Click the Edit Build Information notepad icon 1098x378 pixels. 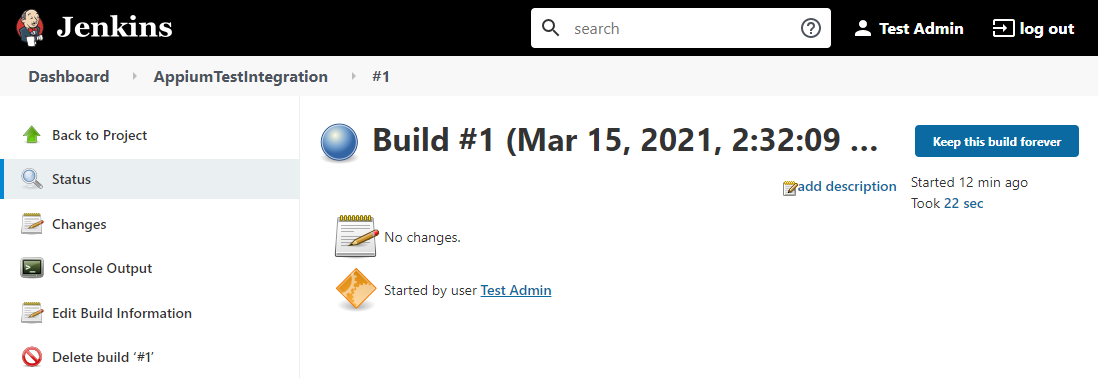[32, 313]
